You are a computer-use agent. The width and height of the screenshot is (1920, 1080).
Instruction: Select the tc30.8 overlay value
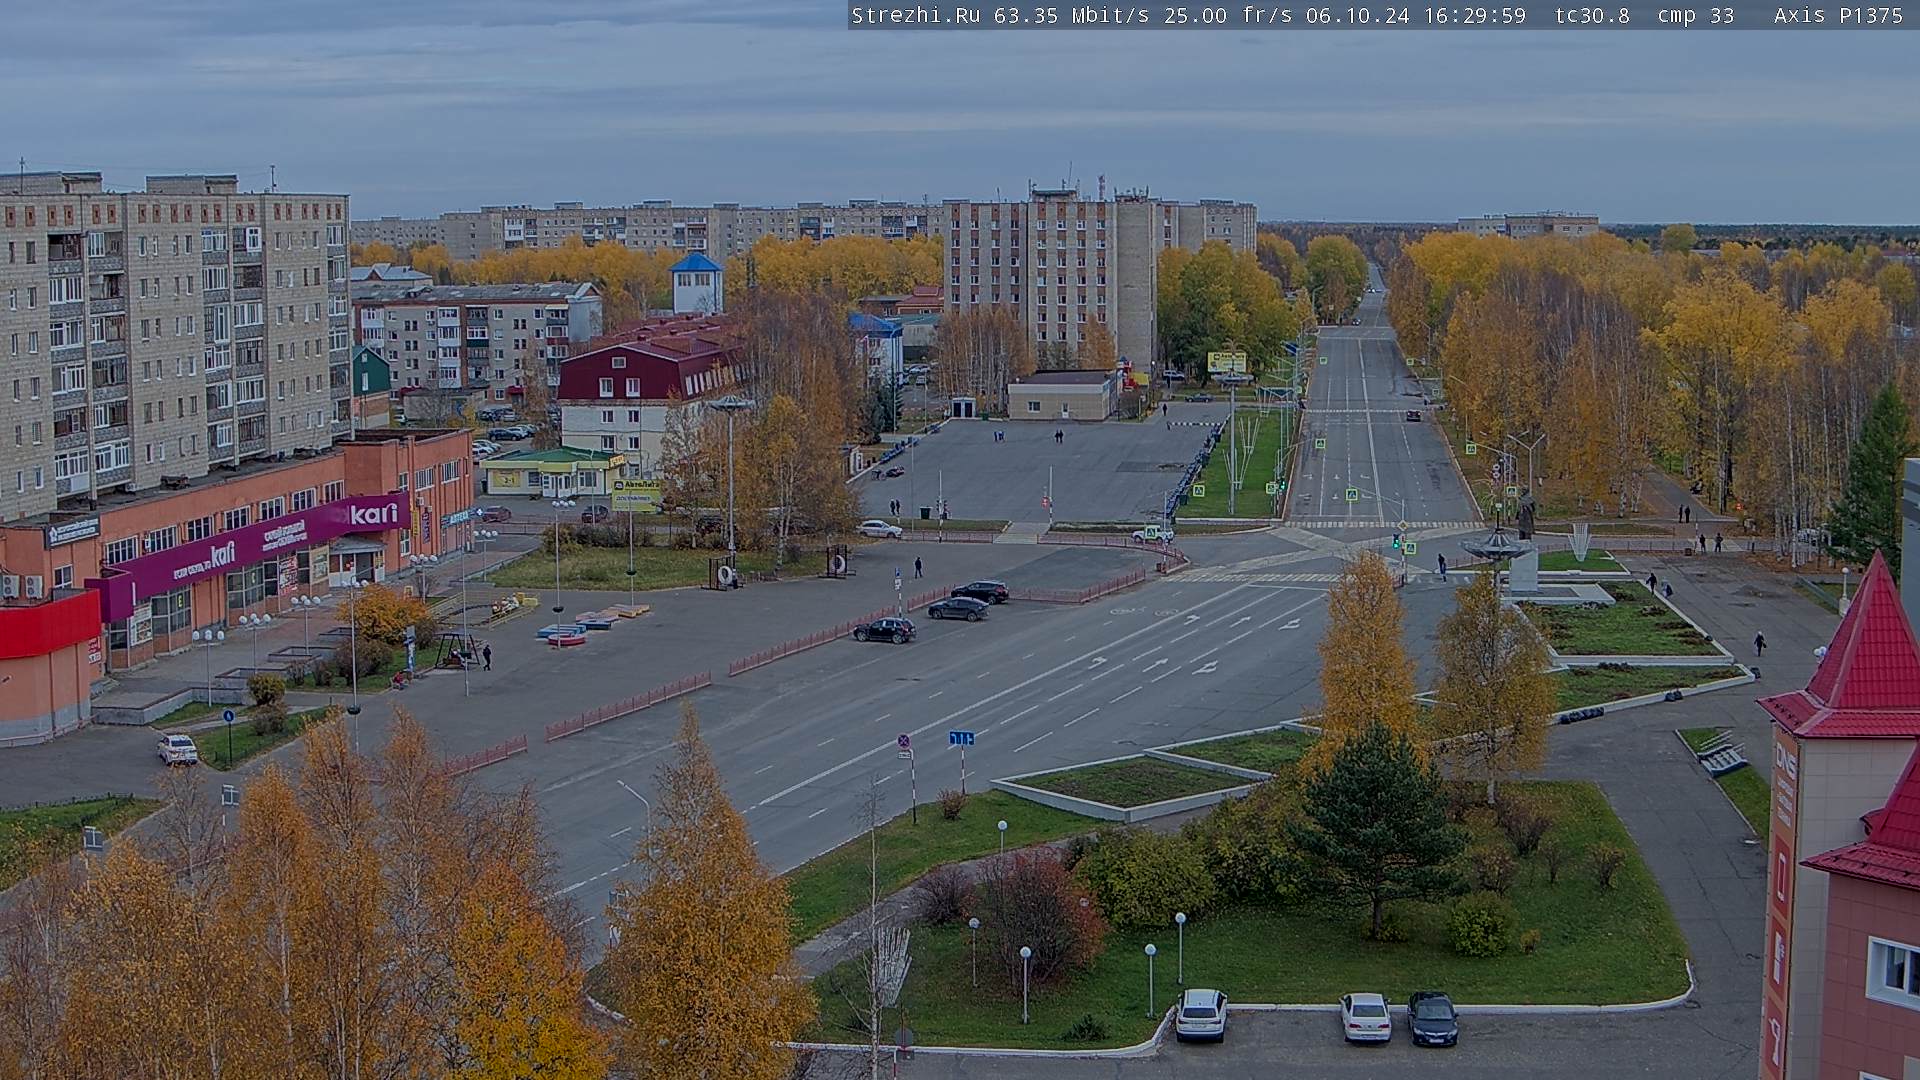[x=1592, y=15]
